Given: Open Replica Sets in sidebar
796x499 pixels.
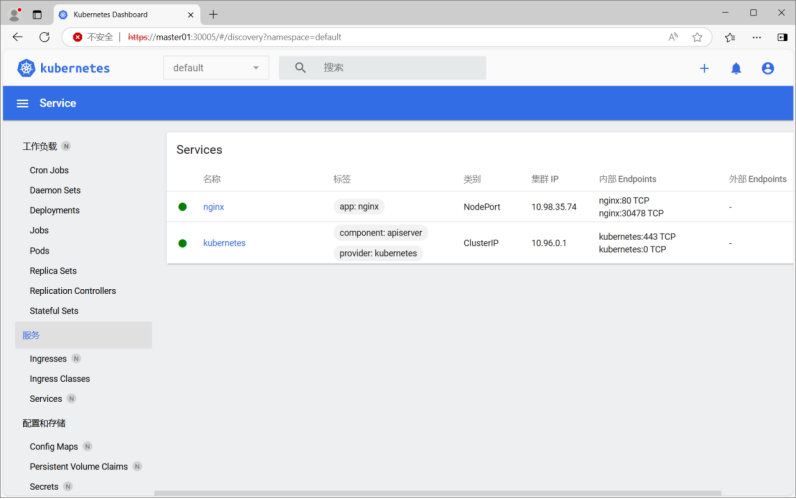Looking at the screenshot, I should click(53, 271).
